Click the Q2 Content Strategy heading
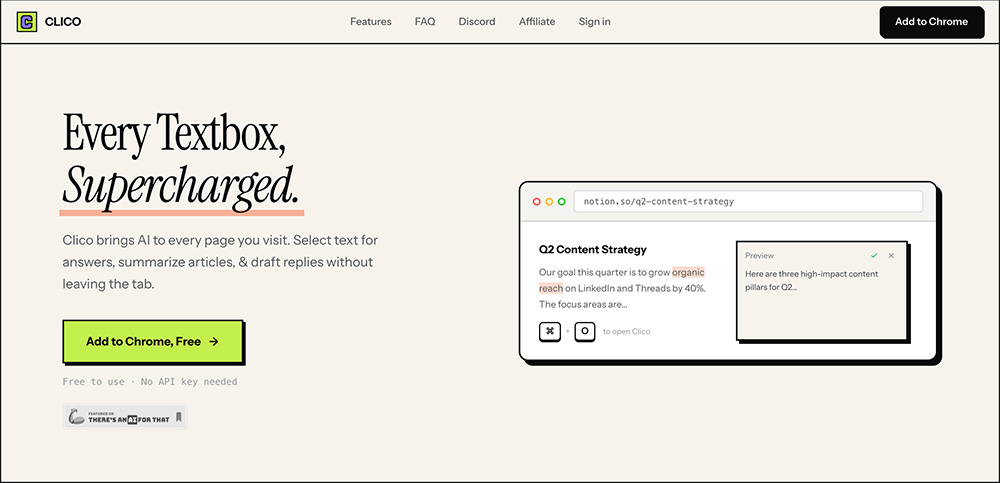 pyautogui.click(x=593, y=249)
